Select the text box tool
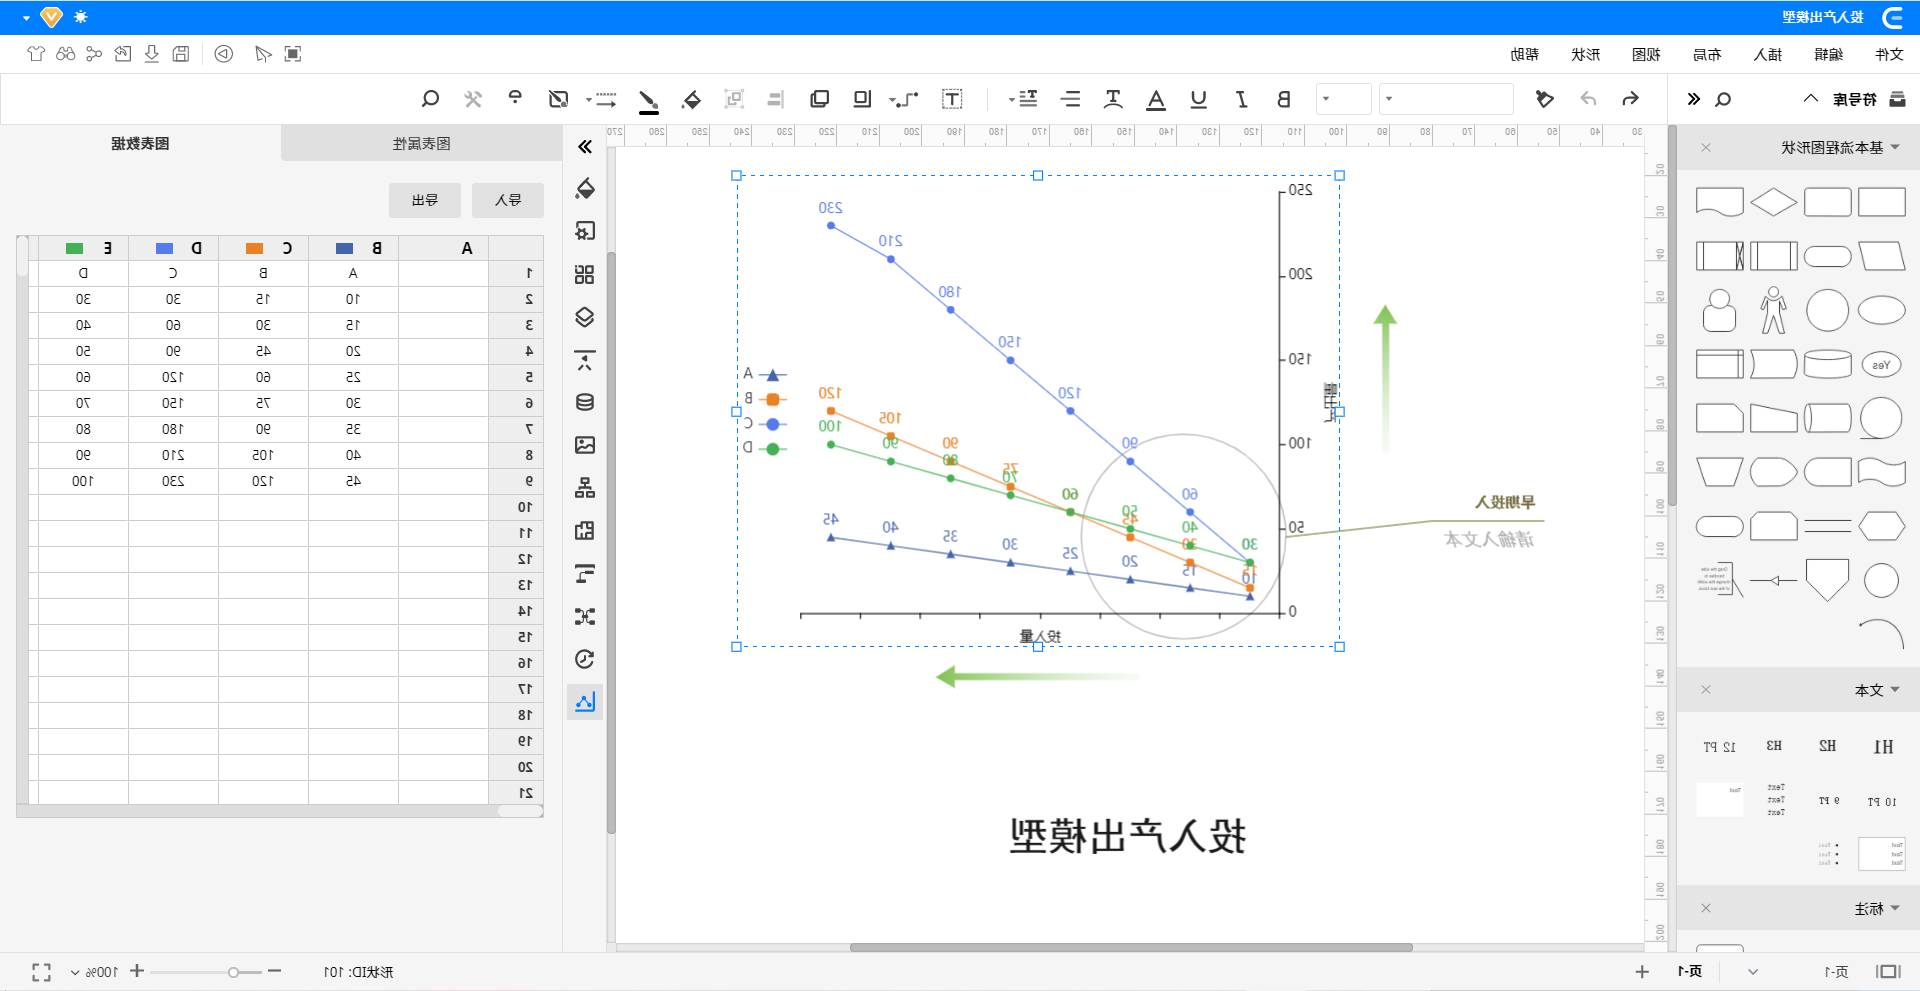 (952, 99)
